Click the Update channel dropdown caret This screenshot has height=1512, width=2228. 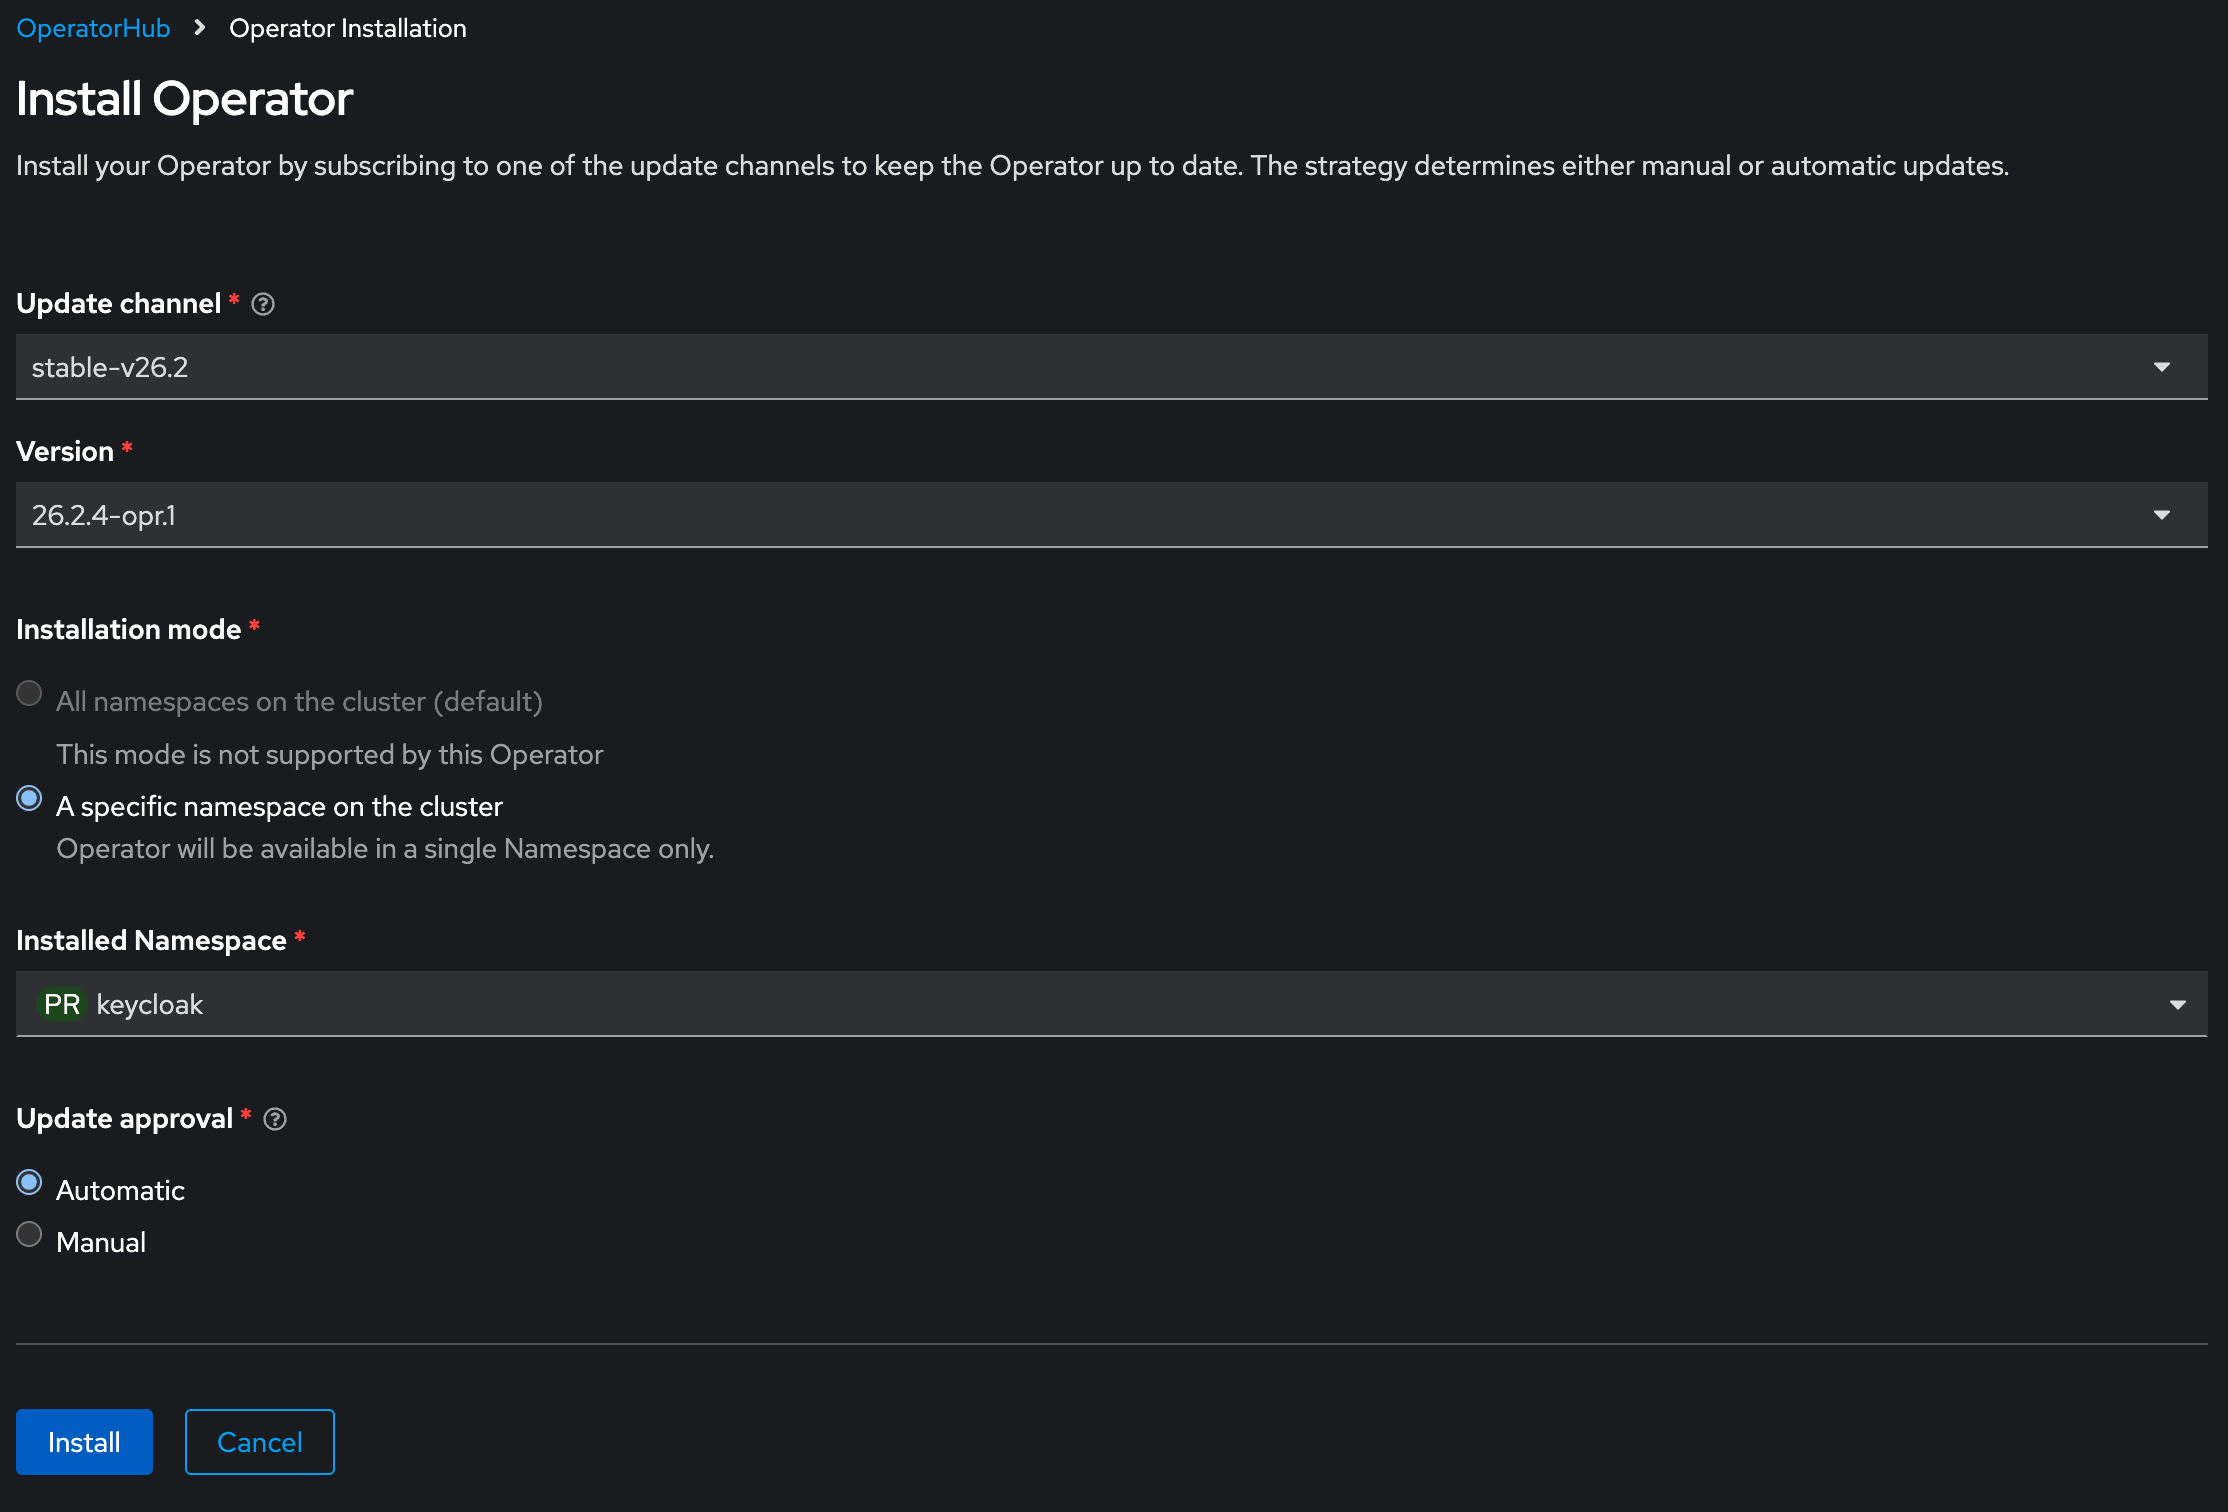tap(2161, 367)
